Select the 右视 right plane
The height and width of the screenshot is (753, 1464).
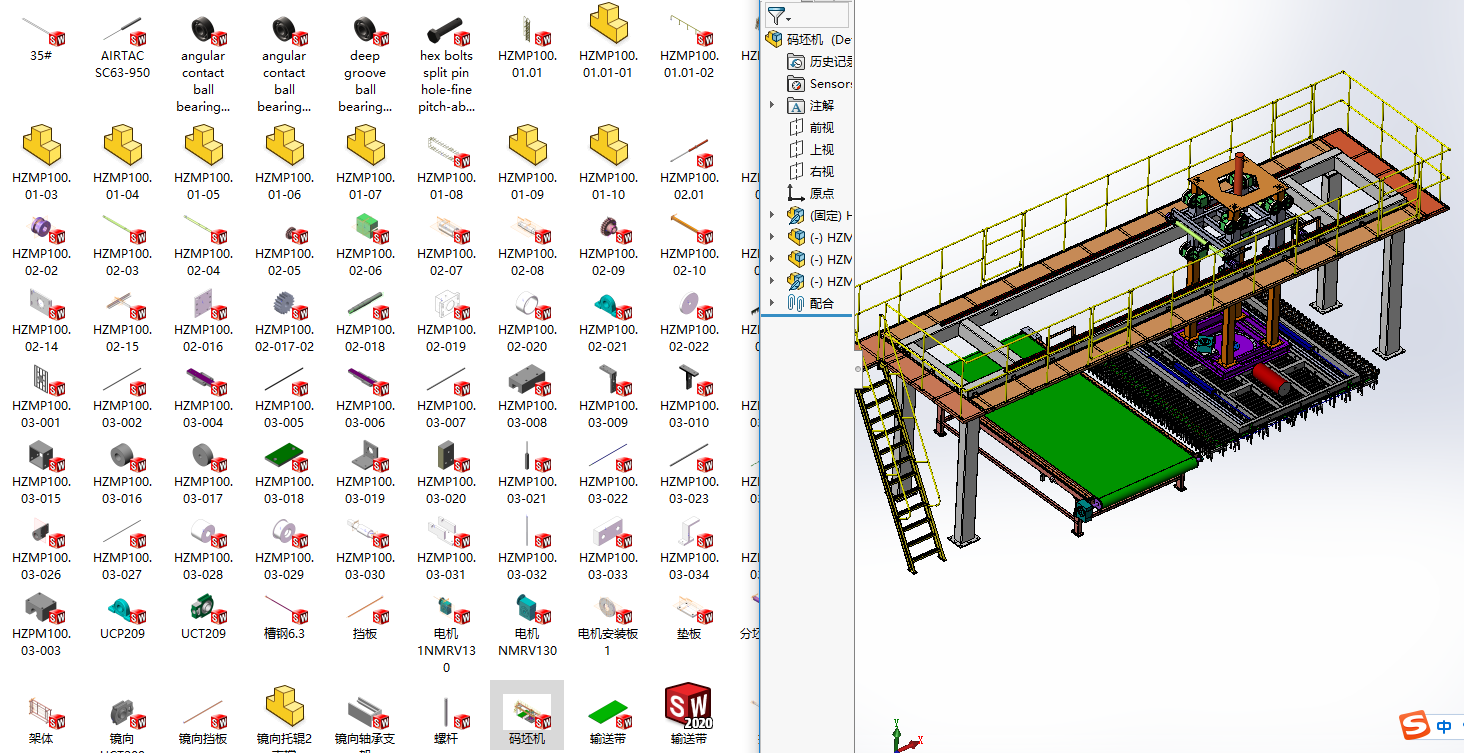pos(811,171)
